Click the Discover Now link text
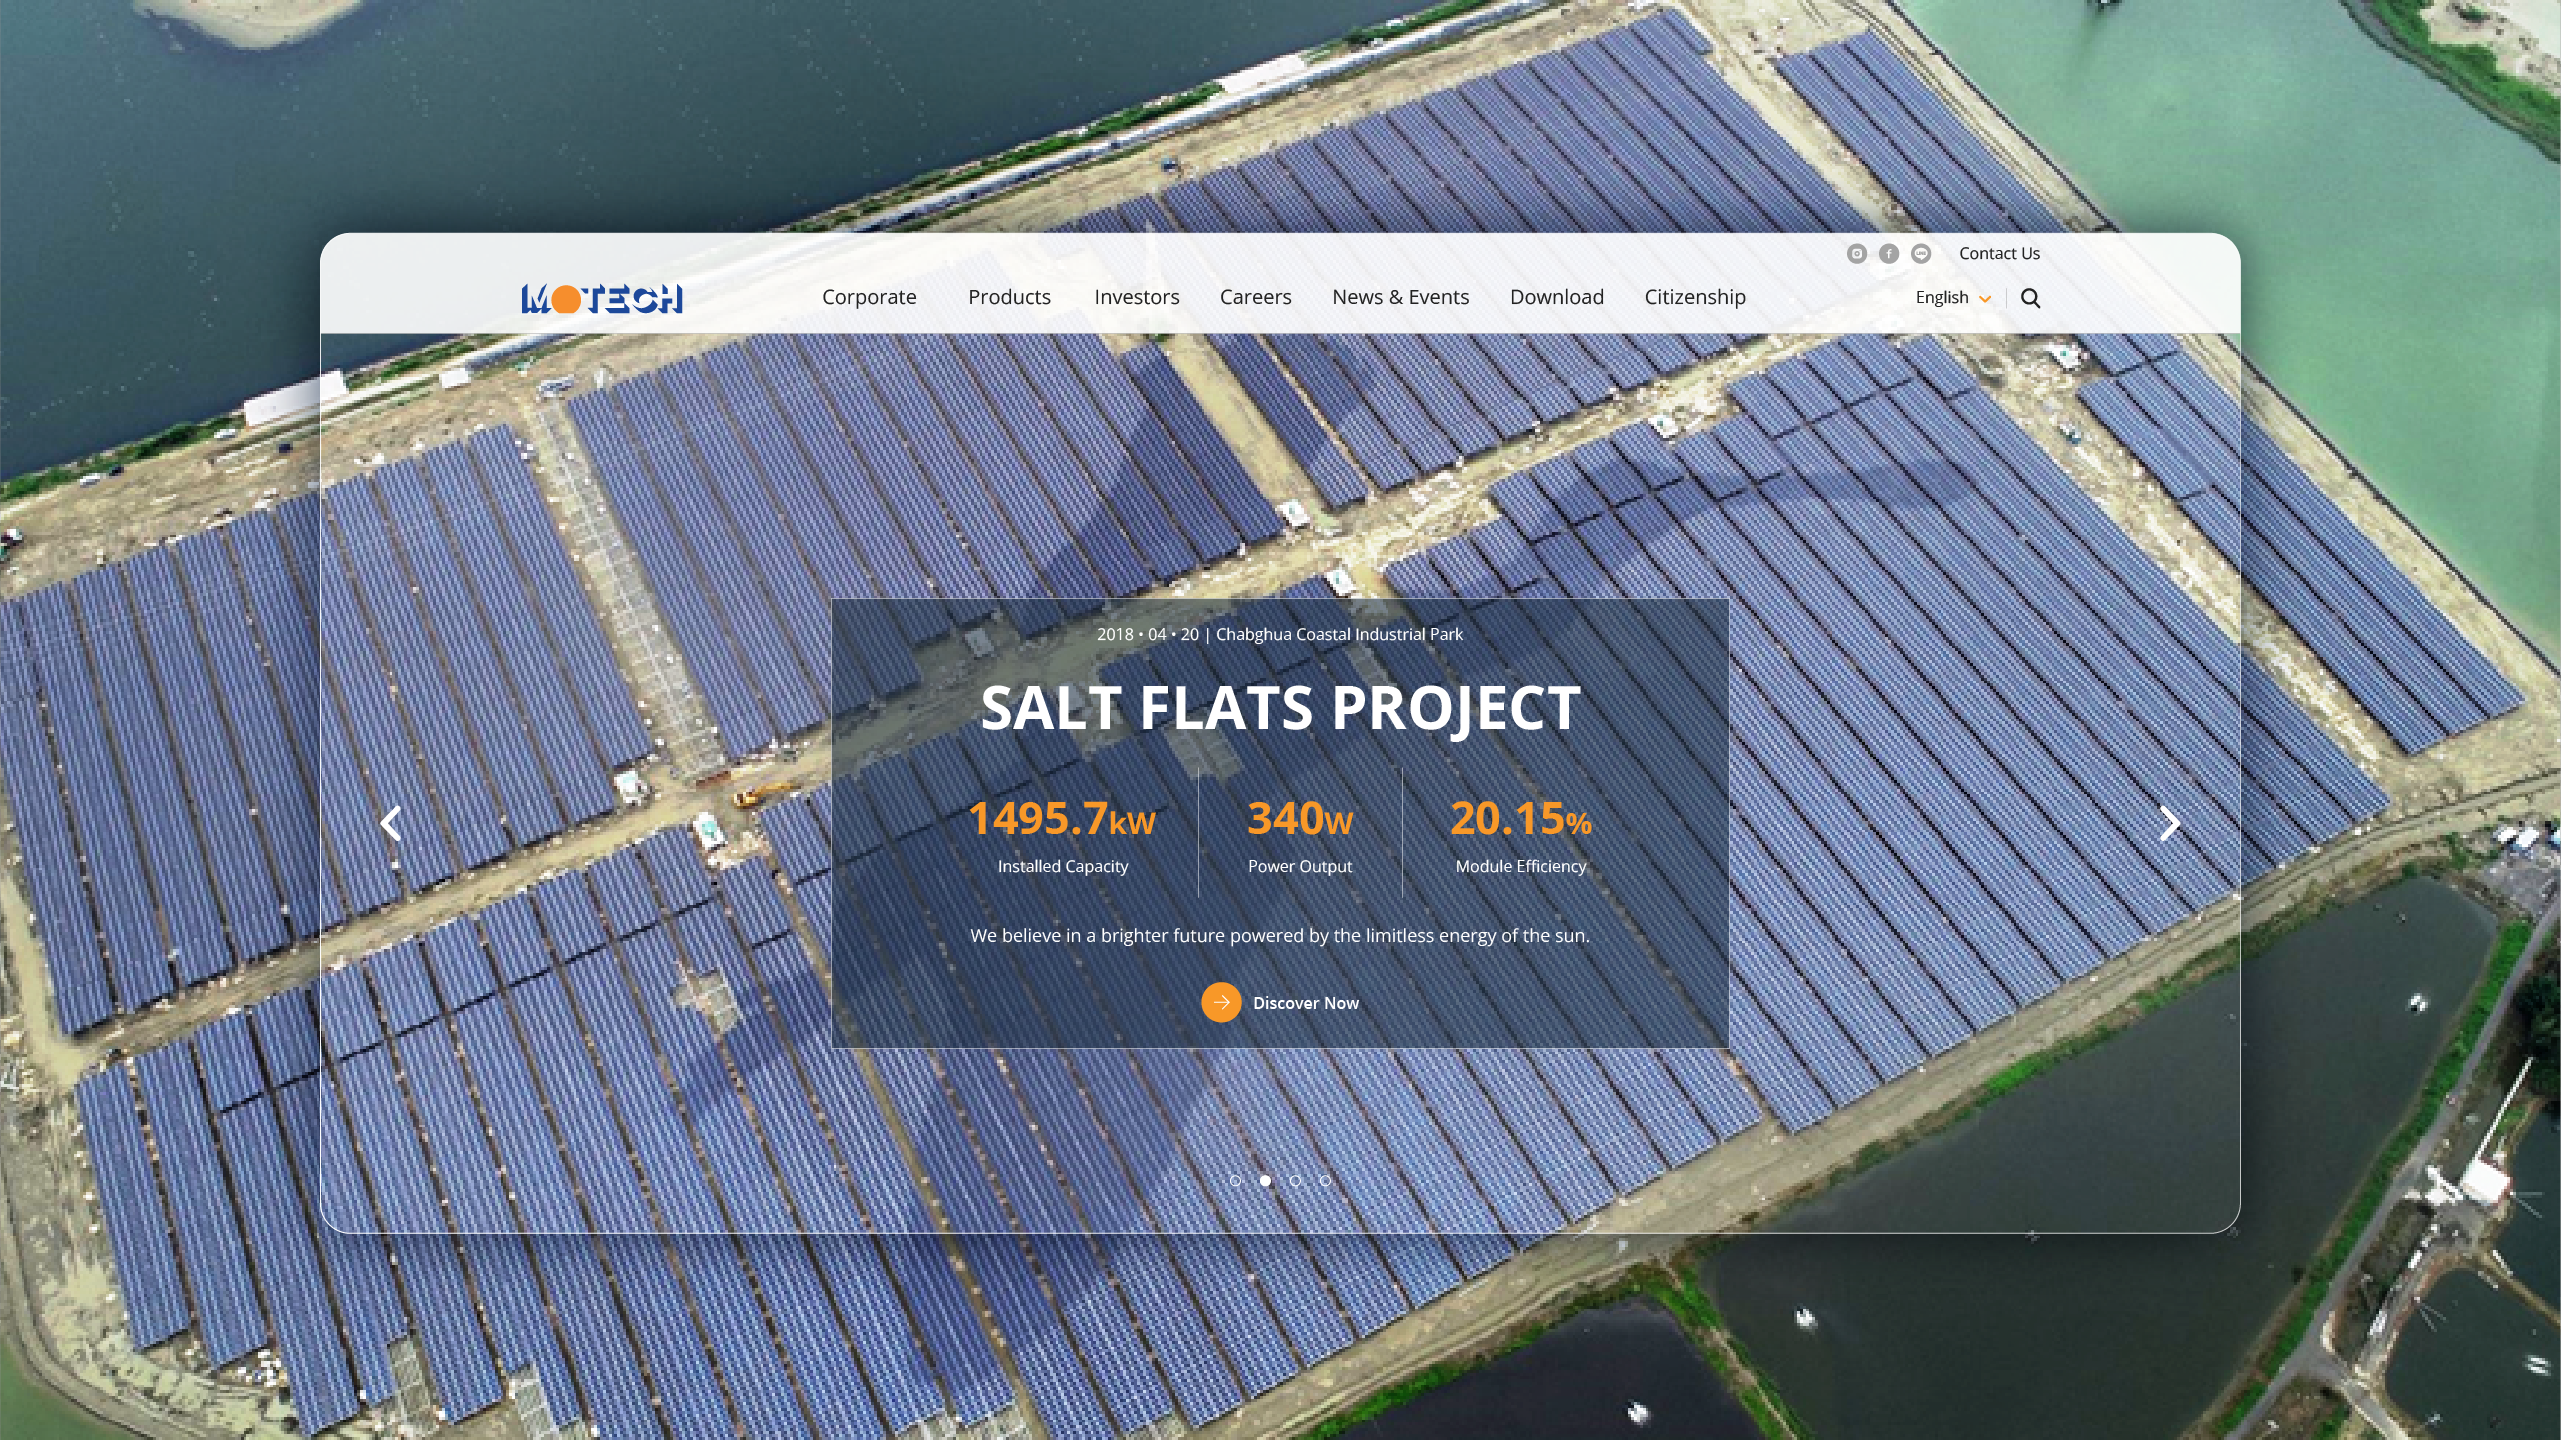 coord(1306,1003)
